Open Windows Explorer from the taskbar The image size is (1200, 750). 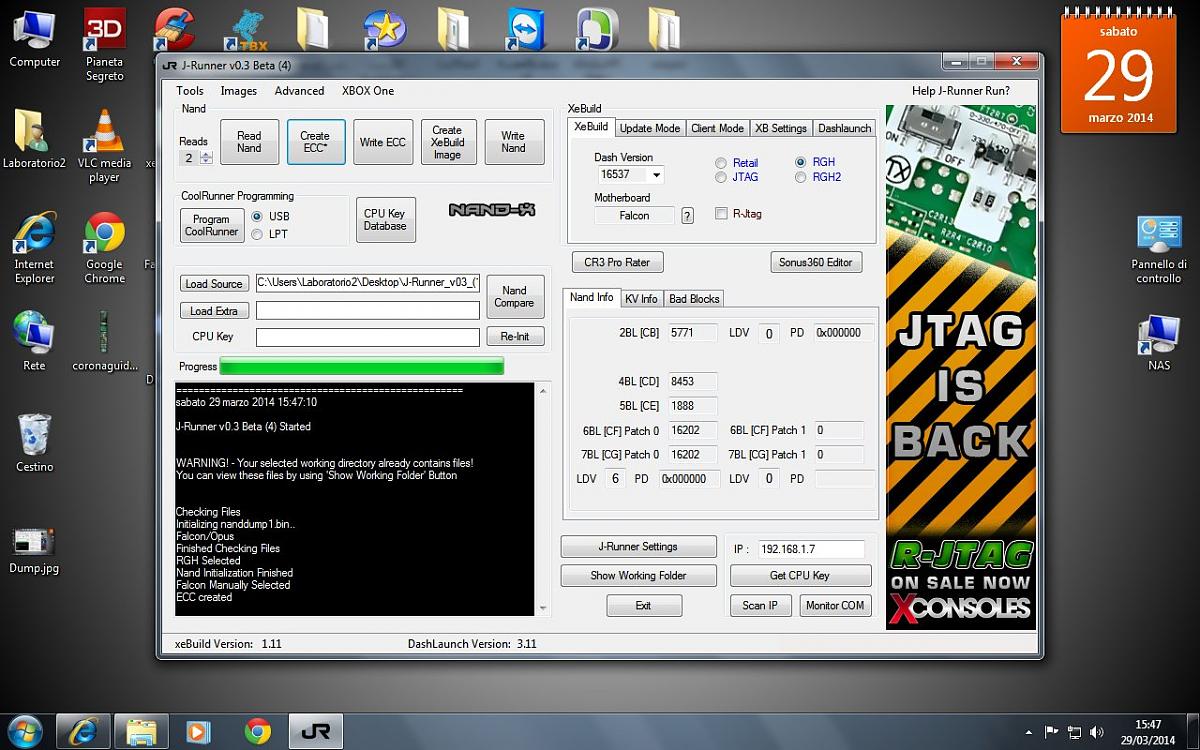point(140,731)
